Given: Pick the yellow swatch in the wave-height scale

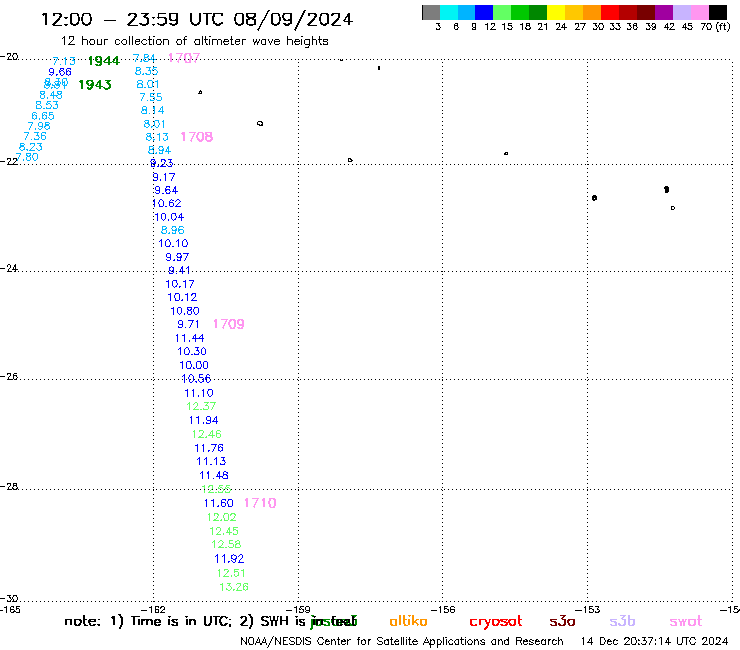Looking at the screenshot, I should [556, 12].
